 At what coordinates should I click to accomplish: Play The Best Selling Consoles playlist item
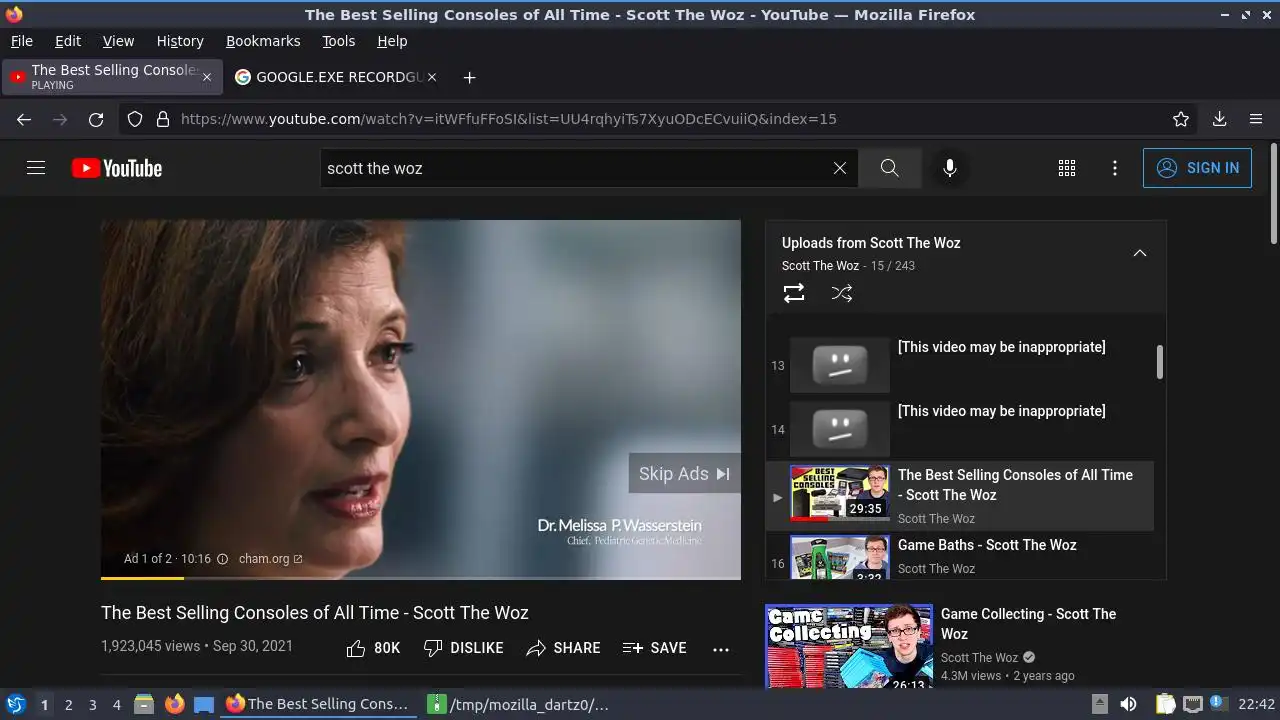pyautogui.click(x=960, y=496)
